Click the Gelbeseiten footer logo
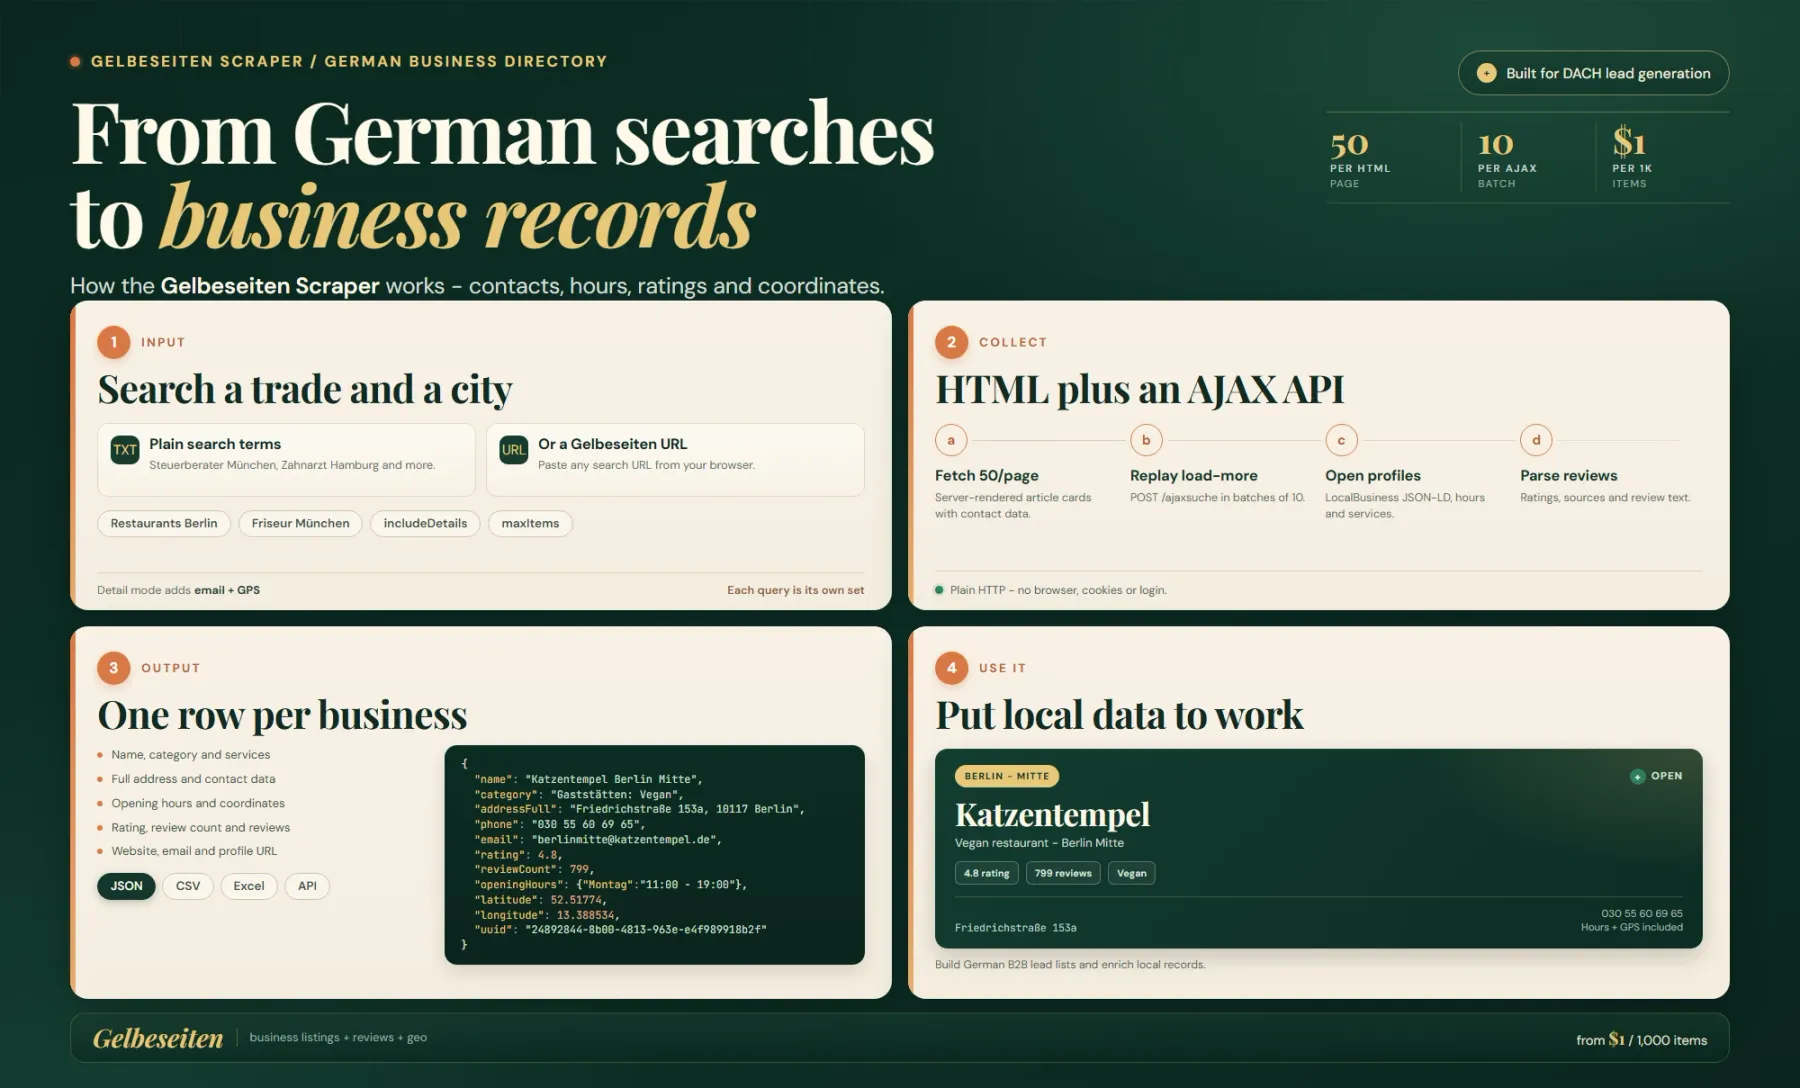Screen dimensions: 1800x1088 click(x=158, y=1039)
